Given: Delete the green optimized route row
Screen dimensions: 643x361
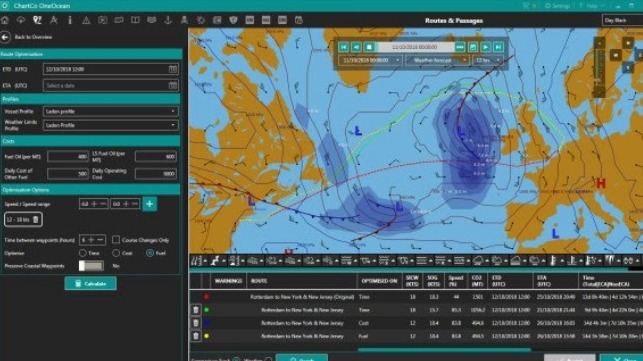Looking at the screenshot, I should coord(196,310).
